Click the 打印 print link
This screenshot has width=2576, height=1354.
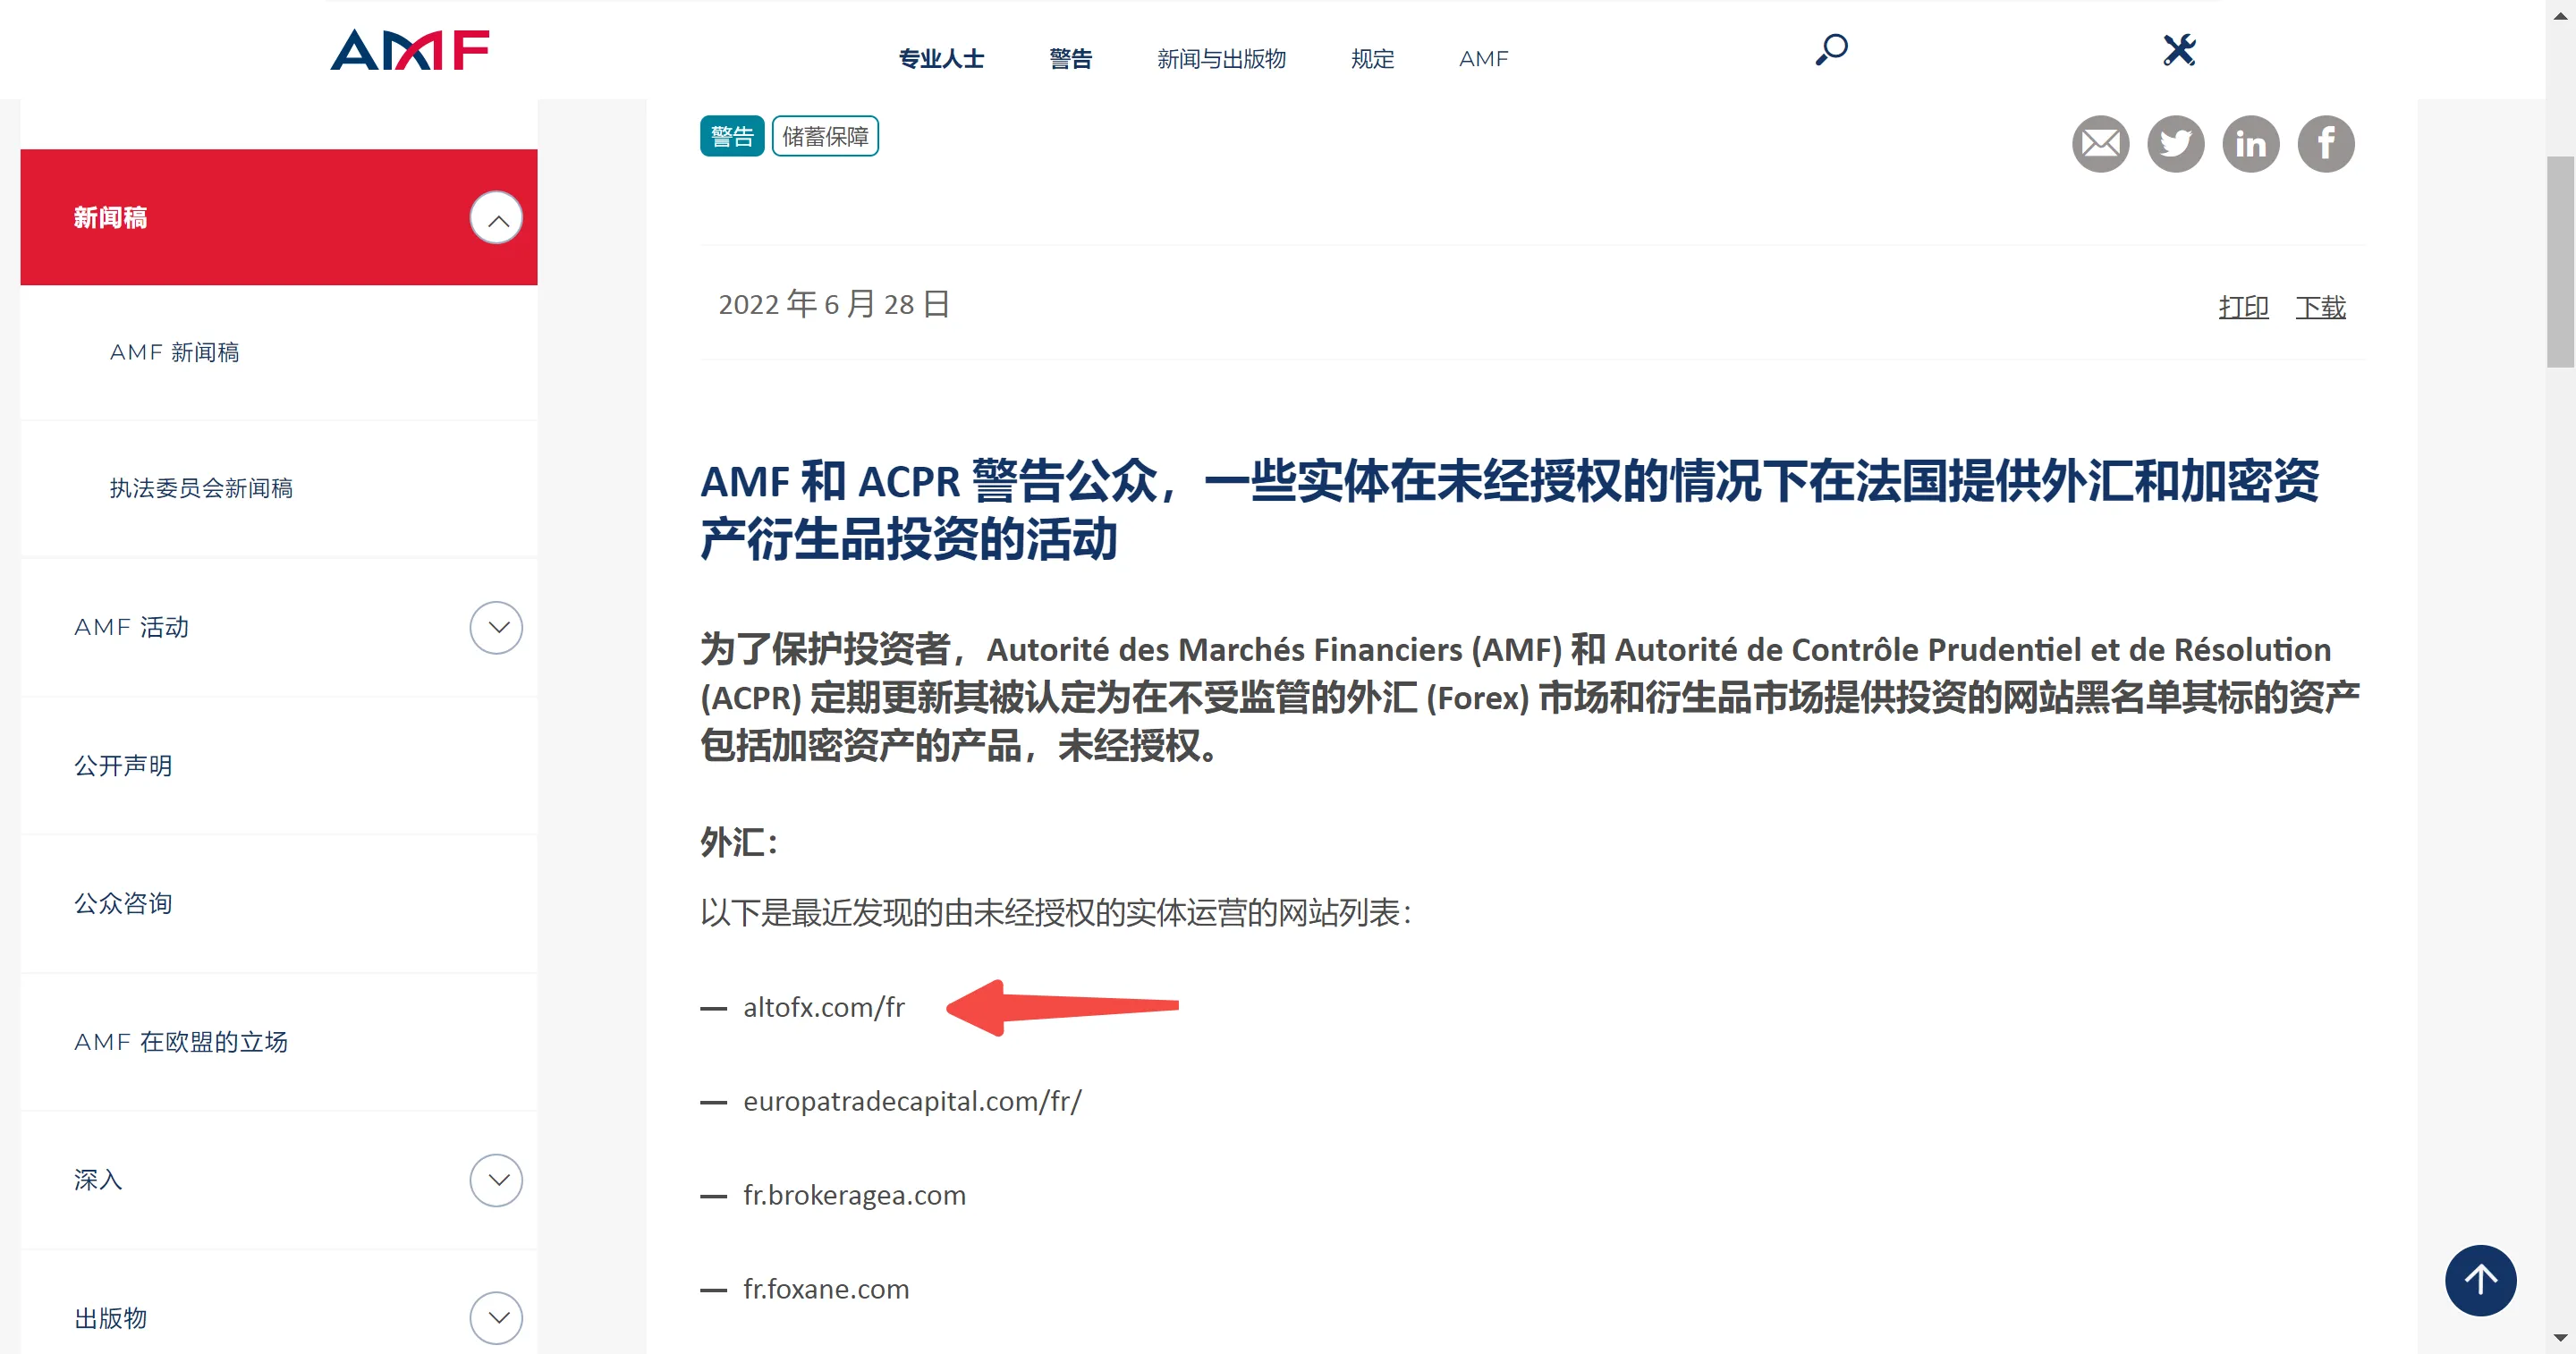2243,307
